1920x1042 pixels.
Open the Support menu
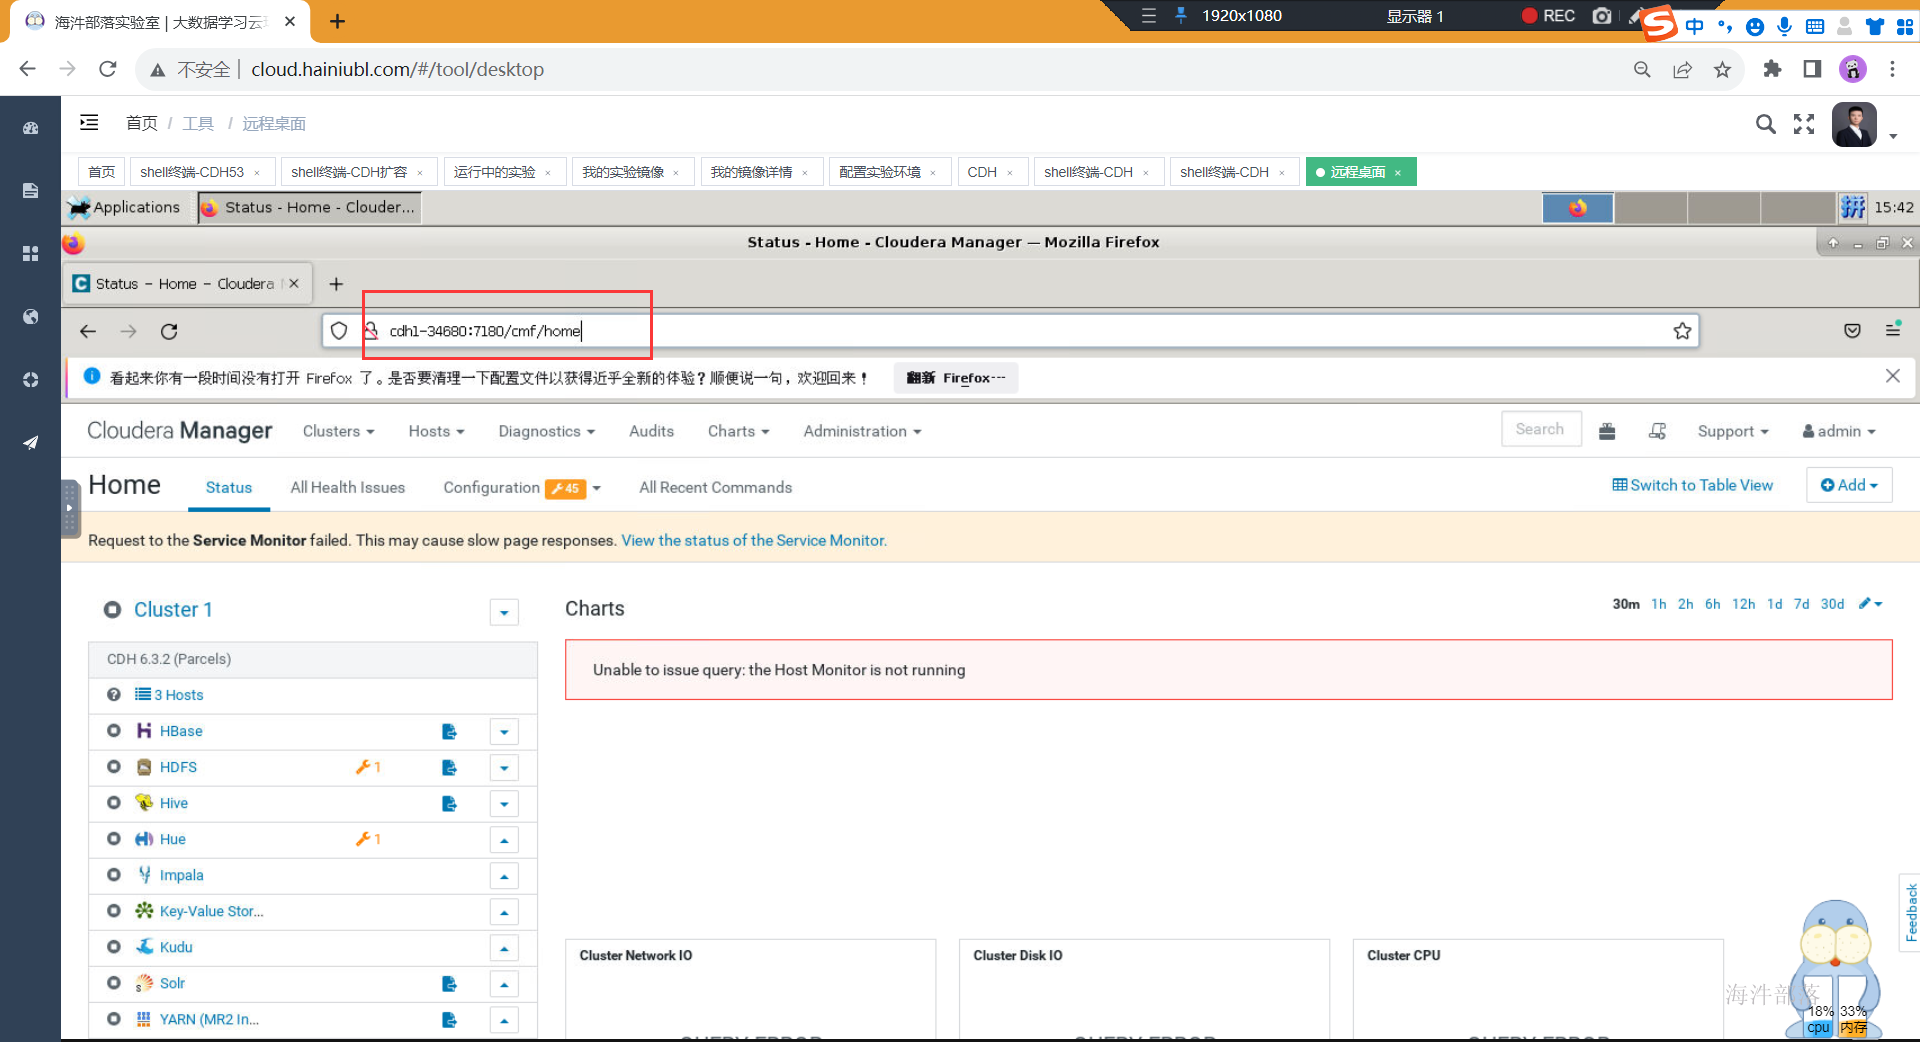pyautogui.click(x=1733, y=431)
